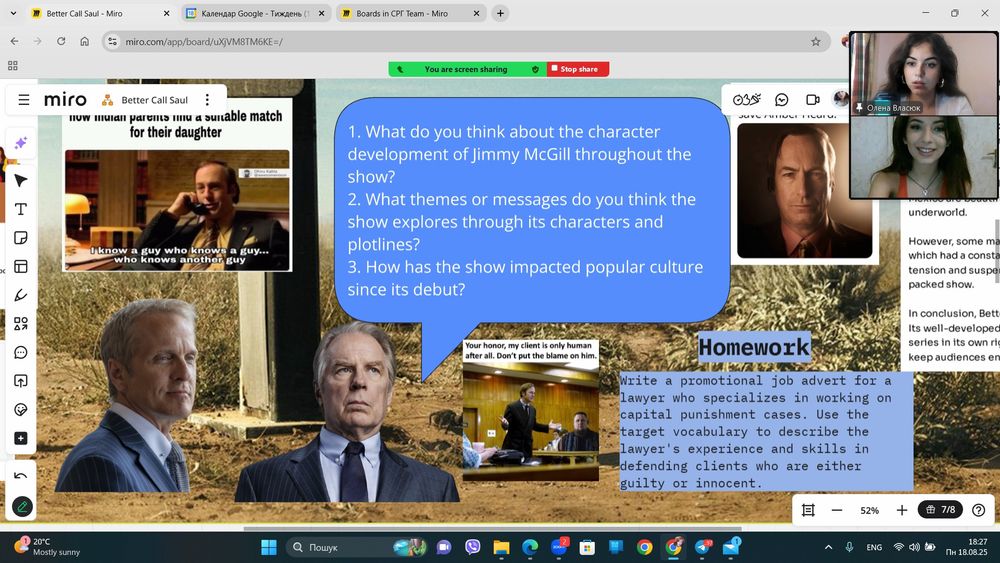This screenshot has height=563, width=1000.
Task: Choose the Select cursor tool
Action: [20, 181]
